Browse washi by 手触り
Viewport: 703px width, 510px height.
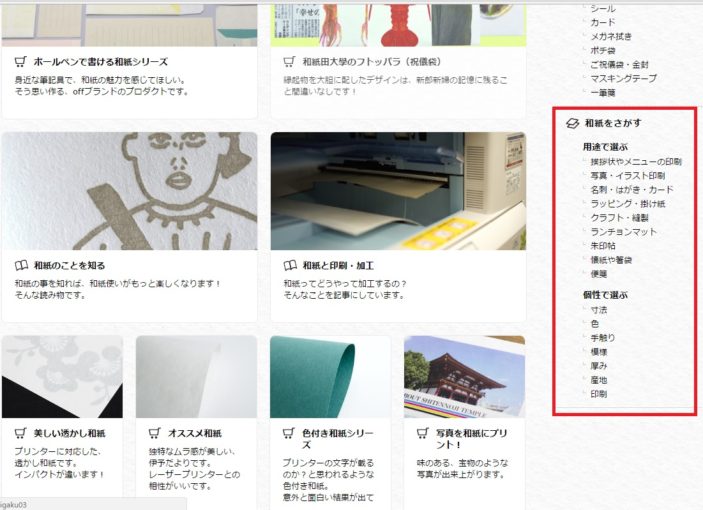[603, 338]
